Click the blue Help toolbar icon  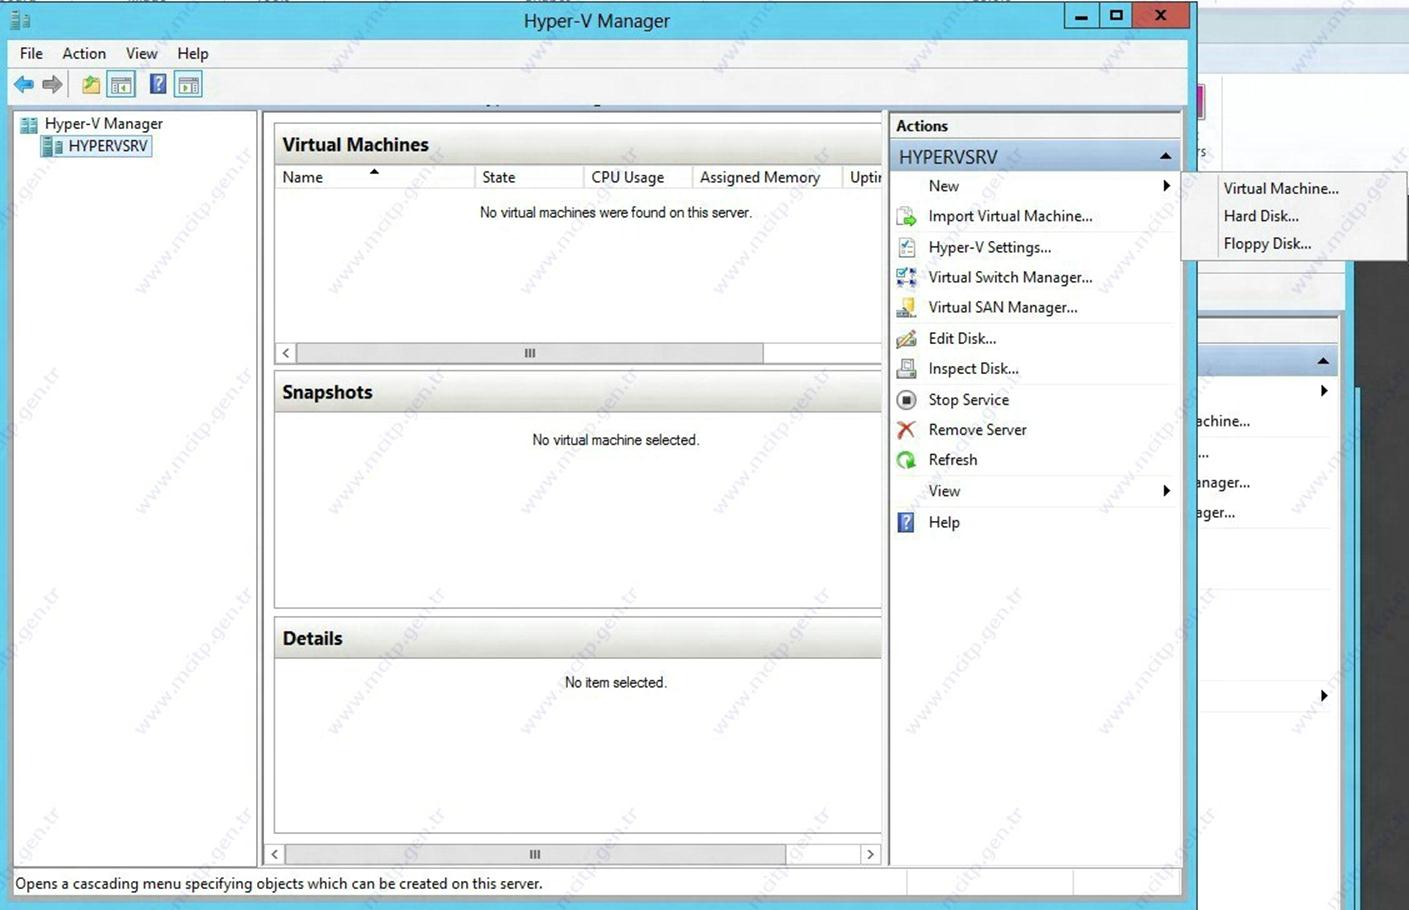click(x=158, y=84)
